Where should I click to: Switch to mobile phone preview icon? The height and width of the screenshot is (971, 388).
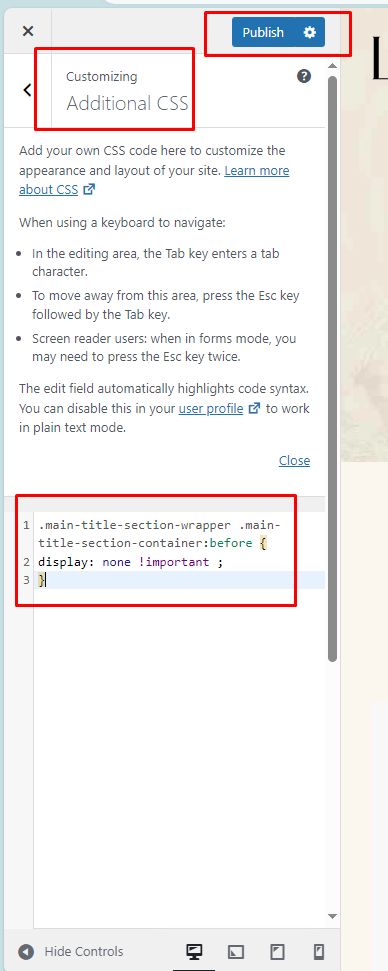(319, 952)
